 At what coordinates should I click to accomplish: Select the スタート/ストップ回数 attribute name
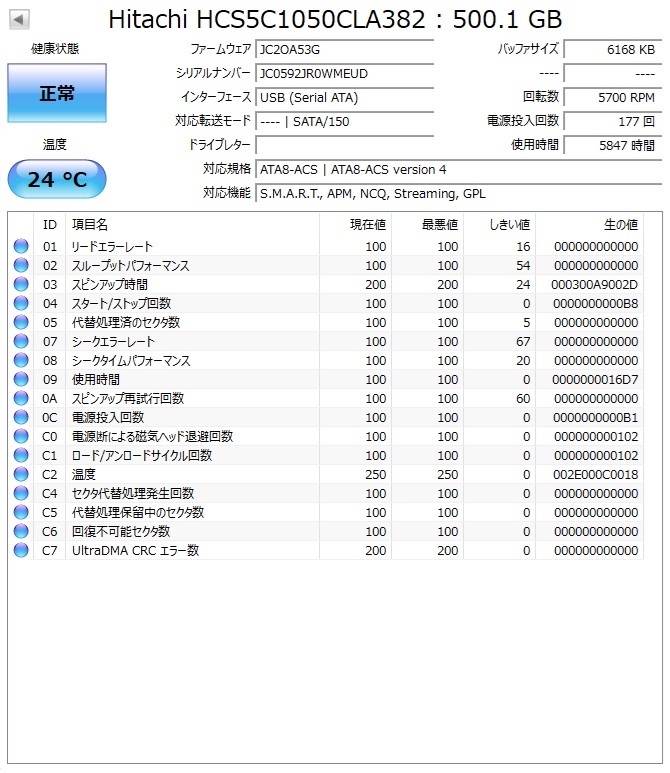tap(121, 304)
